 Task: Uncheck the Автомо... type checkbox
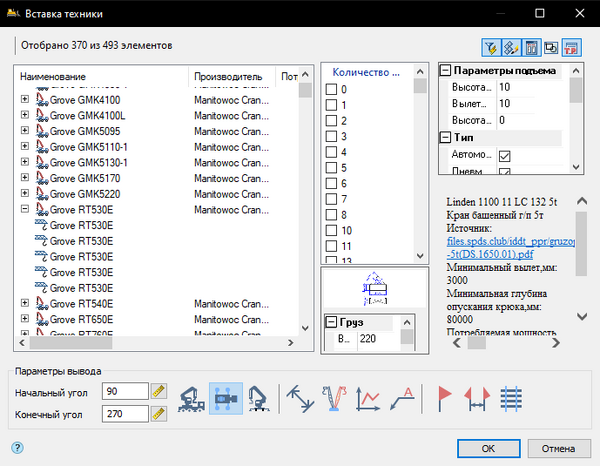coord(504,156)
